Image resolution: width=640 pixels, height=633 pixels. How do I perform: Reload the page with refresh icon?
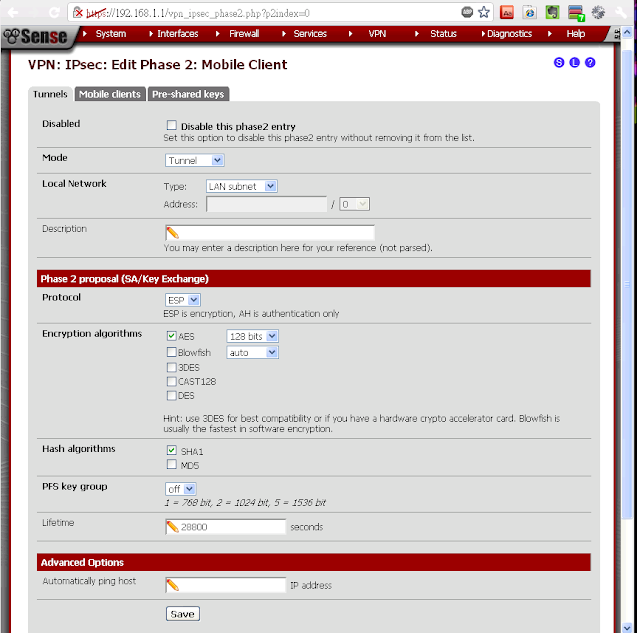54,13
